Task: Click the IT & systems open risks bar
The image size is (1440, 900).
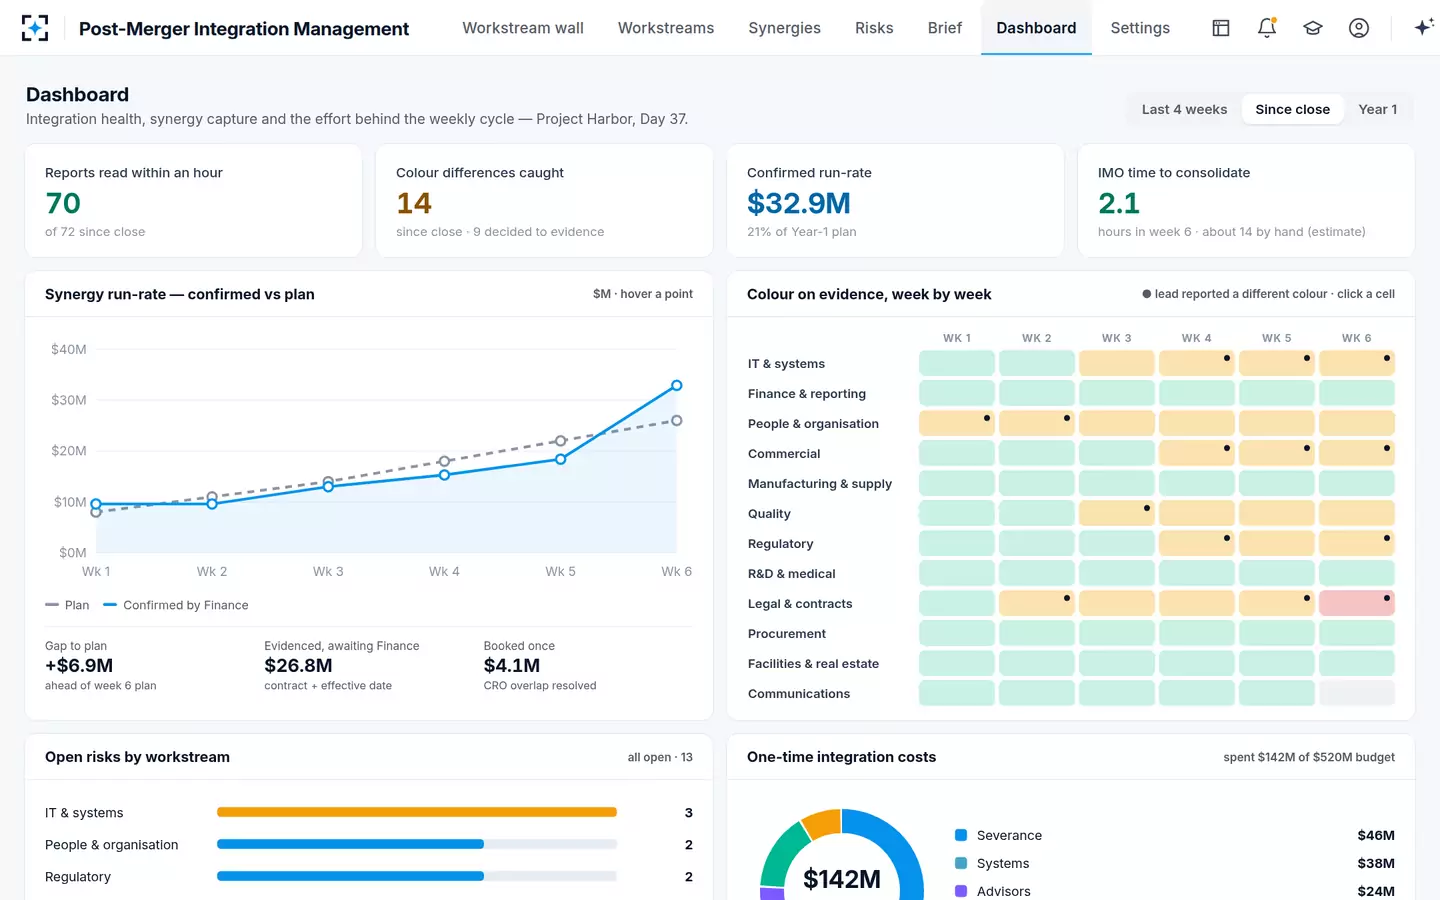Action: point(417,812)
